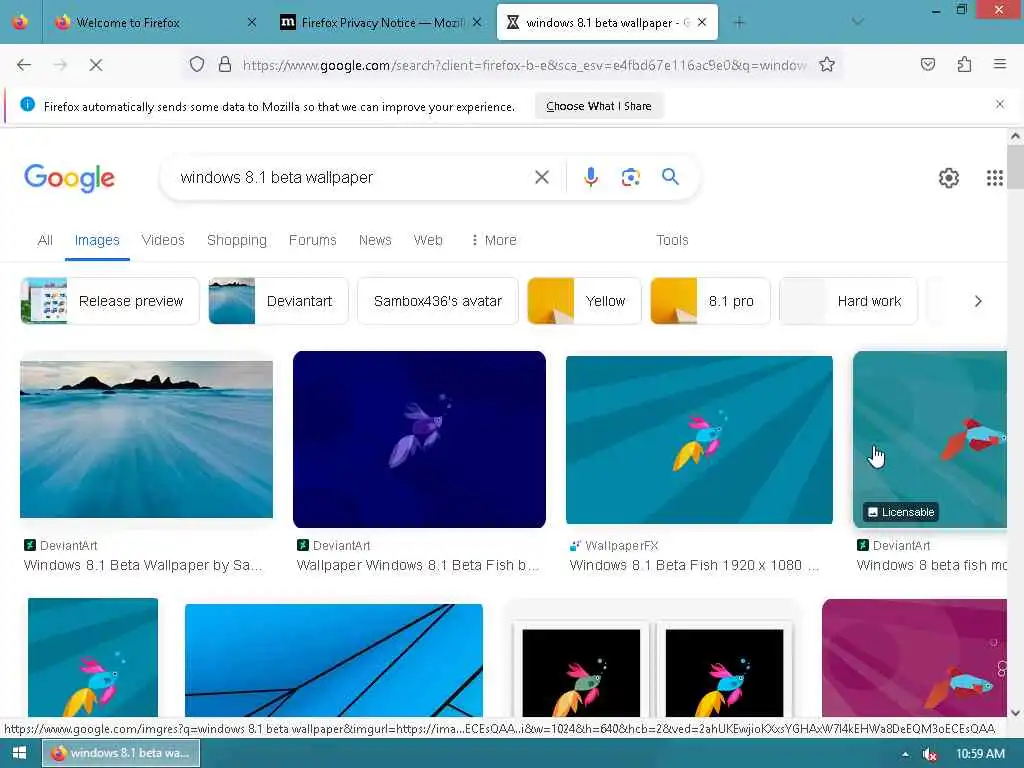Open Wallpaper Windows 8.1 Beta Fish link
Image resolution: width=1024 pixels, height=768 pixels.
(x=418, y=566)
